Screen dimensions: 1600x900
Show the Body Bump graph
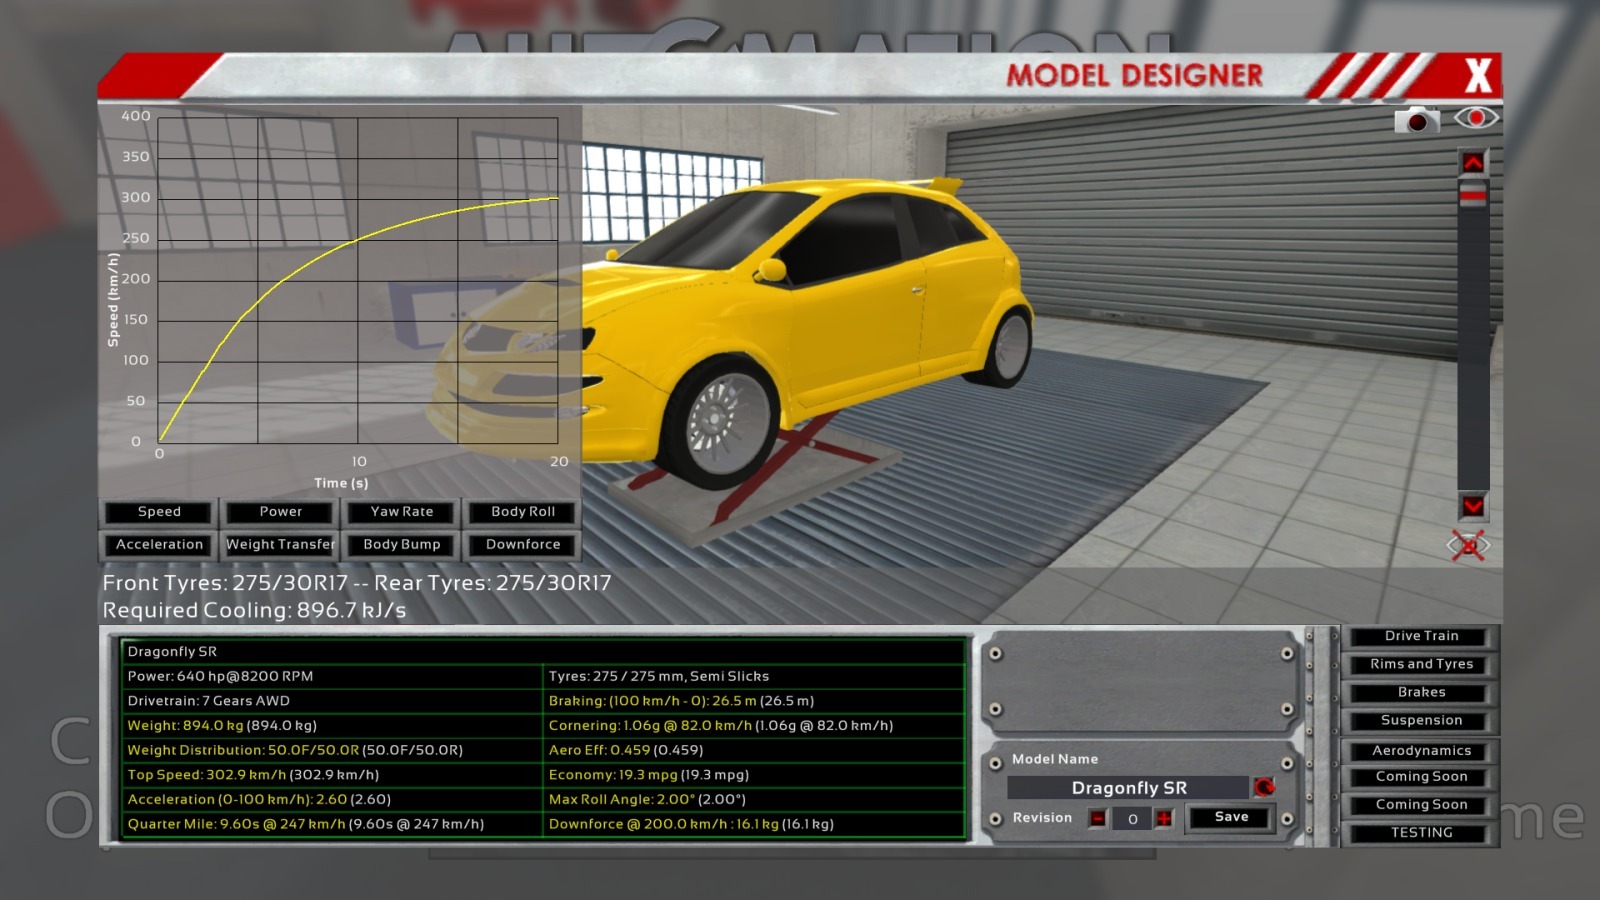tap(402, 545)
